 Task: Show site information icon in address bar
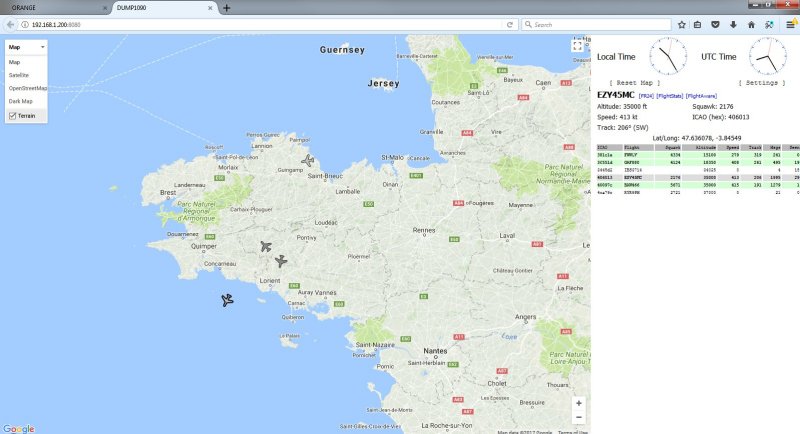[x=24, y=24]
